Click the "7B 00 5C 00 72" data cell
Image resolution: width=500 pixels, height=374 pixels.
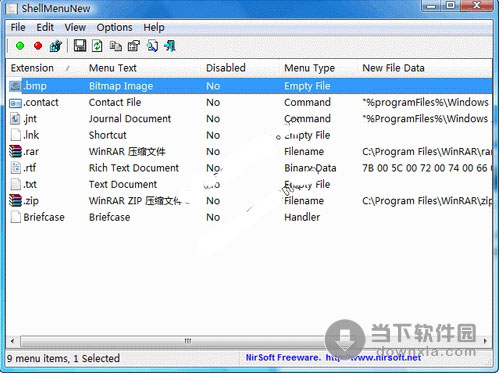[427, 168]
